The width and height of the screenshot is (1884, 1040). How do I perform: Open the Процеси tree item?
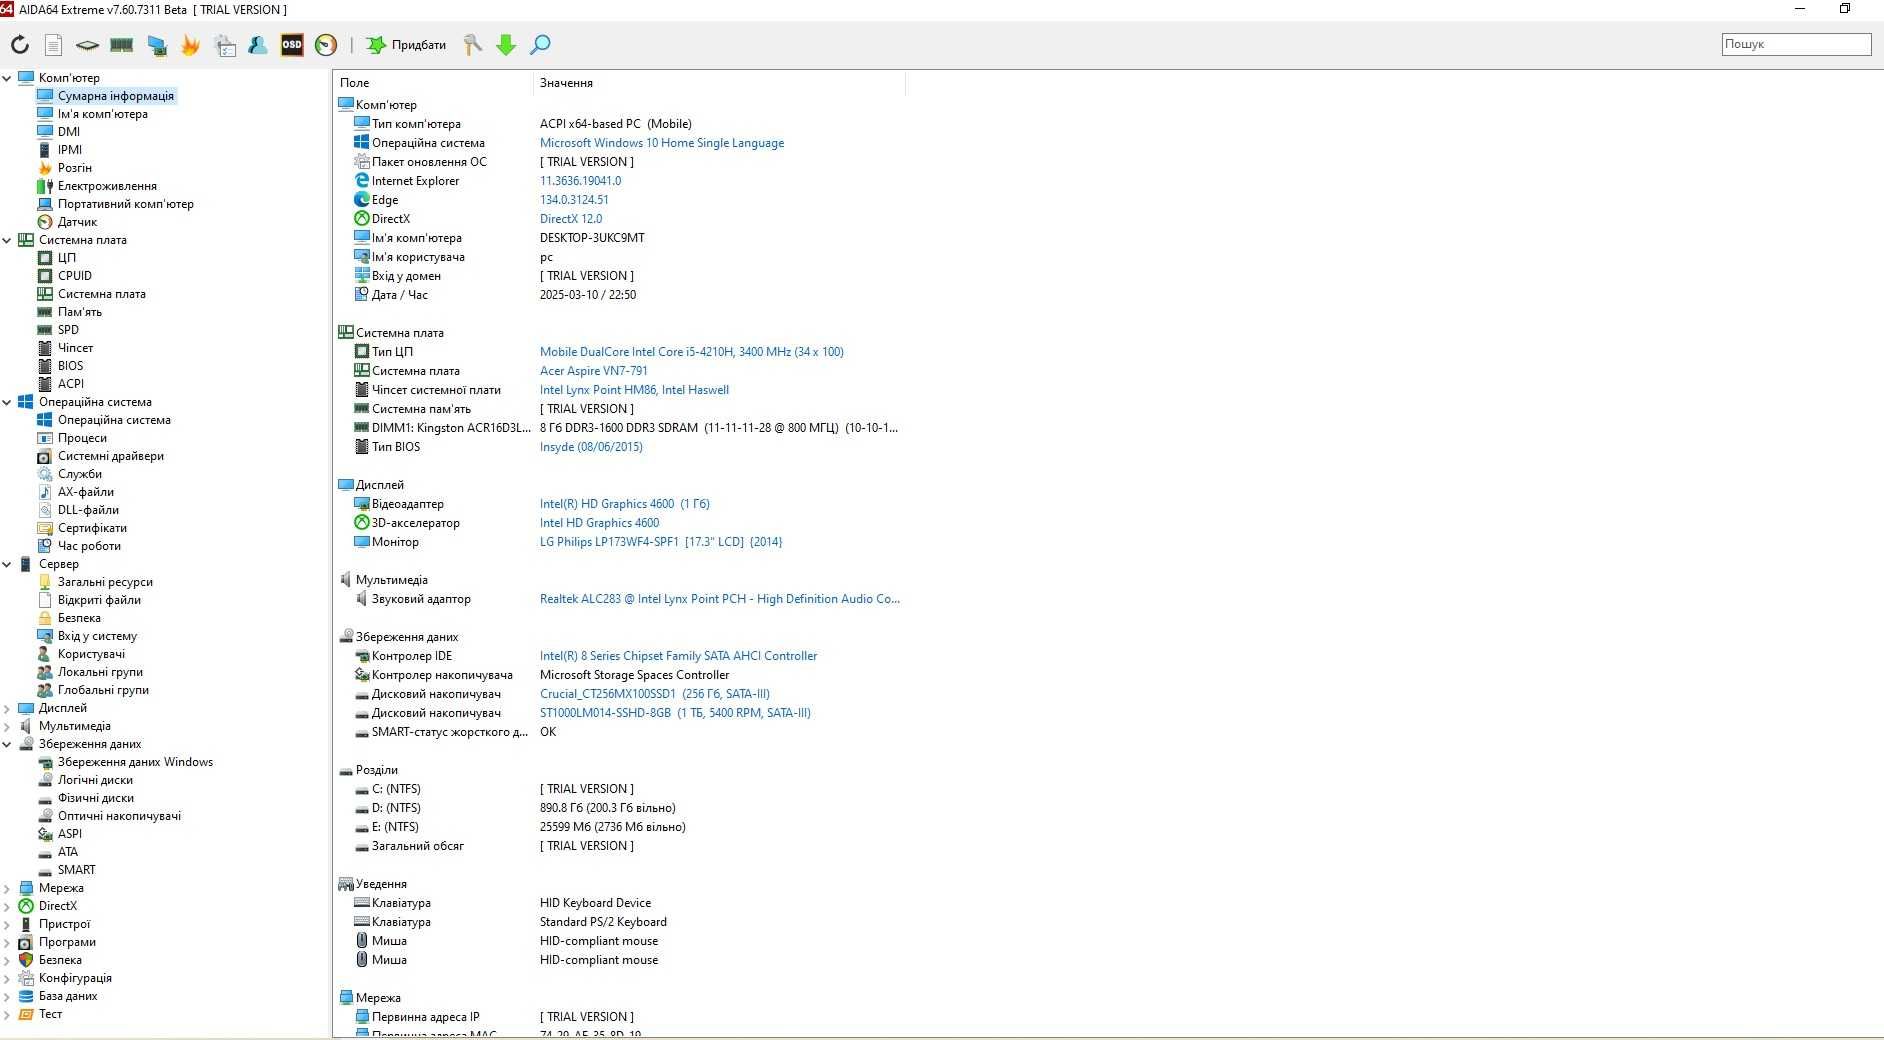82,438
